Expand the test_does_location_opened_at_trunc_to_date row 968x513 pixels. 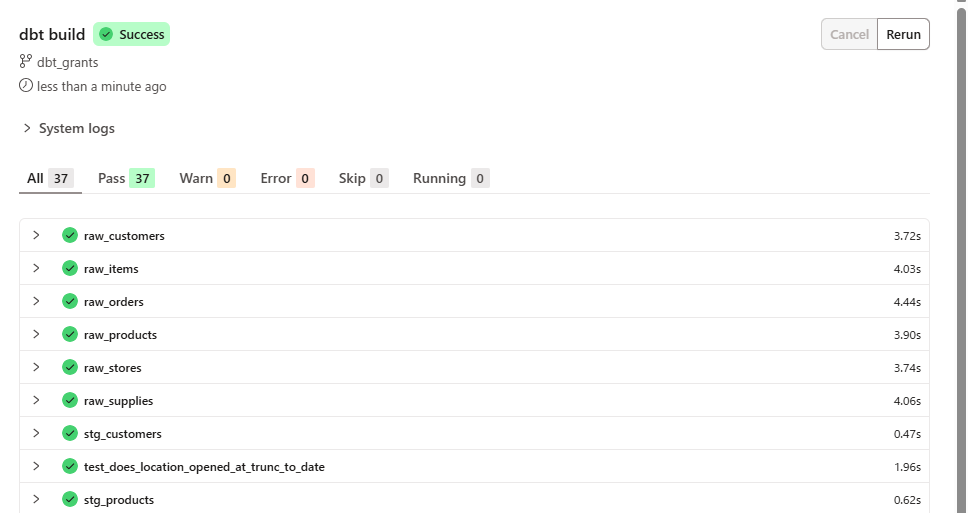36,467
